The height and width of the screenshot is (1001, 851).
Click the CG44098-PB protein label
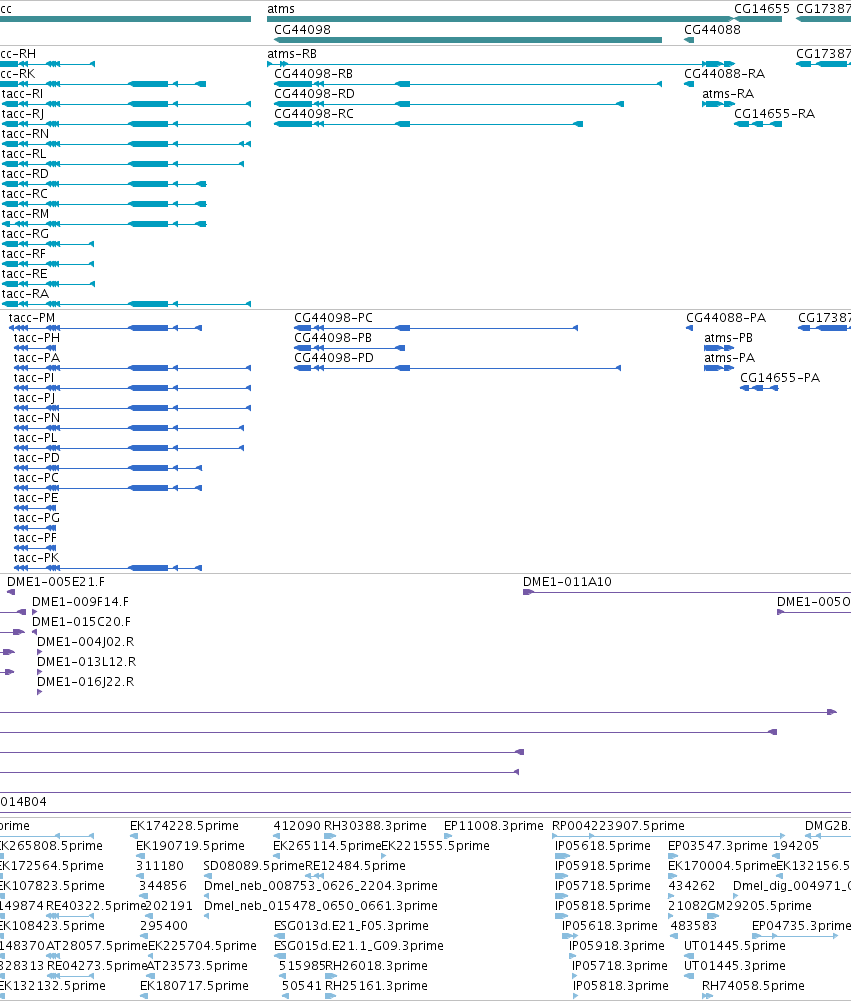pos(333,338)
